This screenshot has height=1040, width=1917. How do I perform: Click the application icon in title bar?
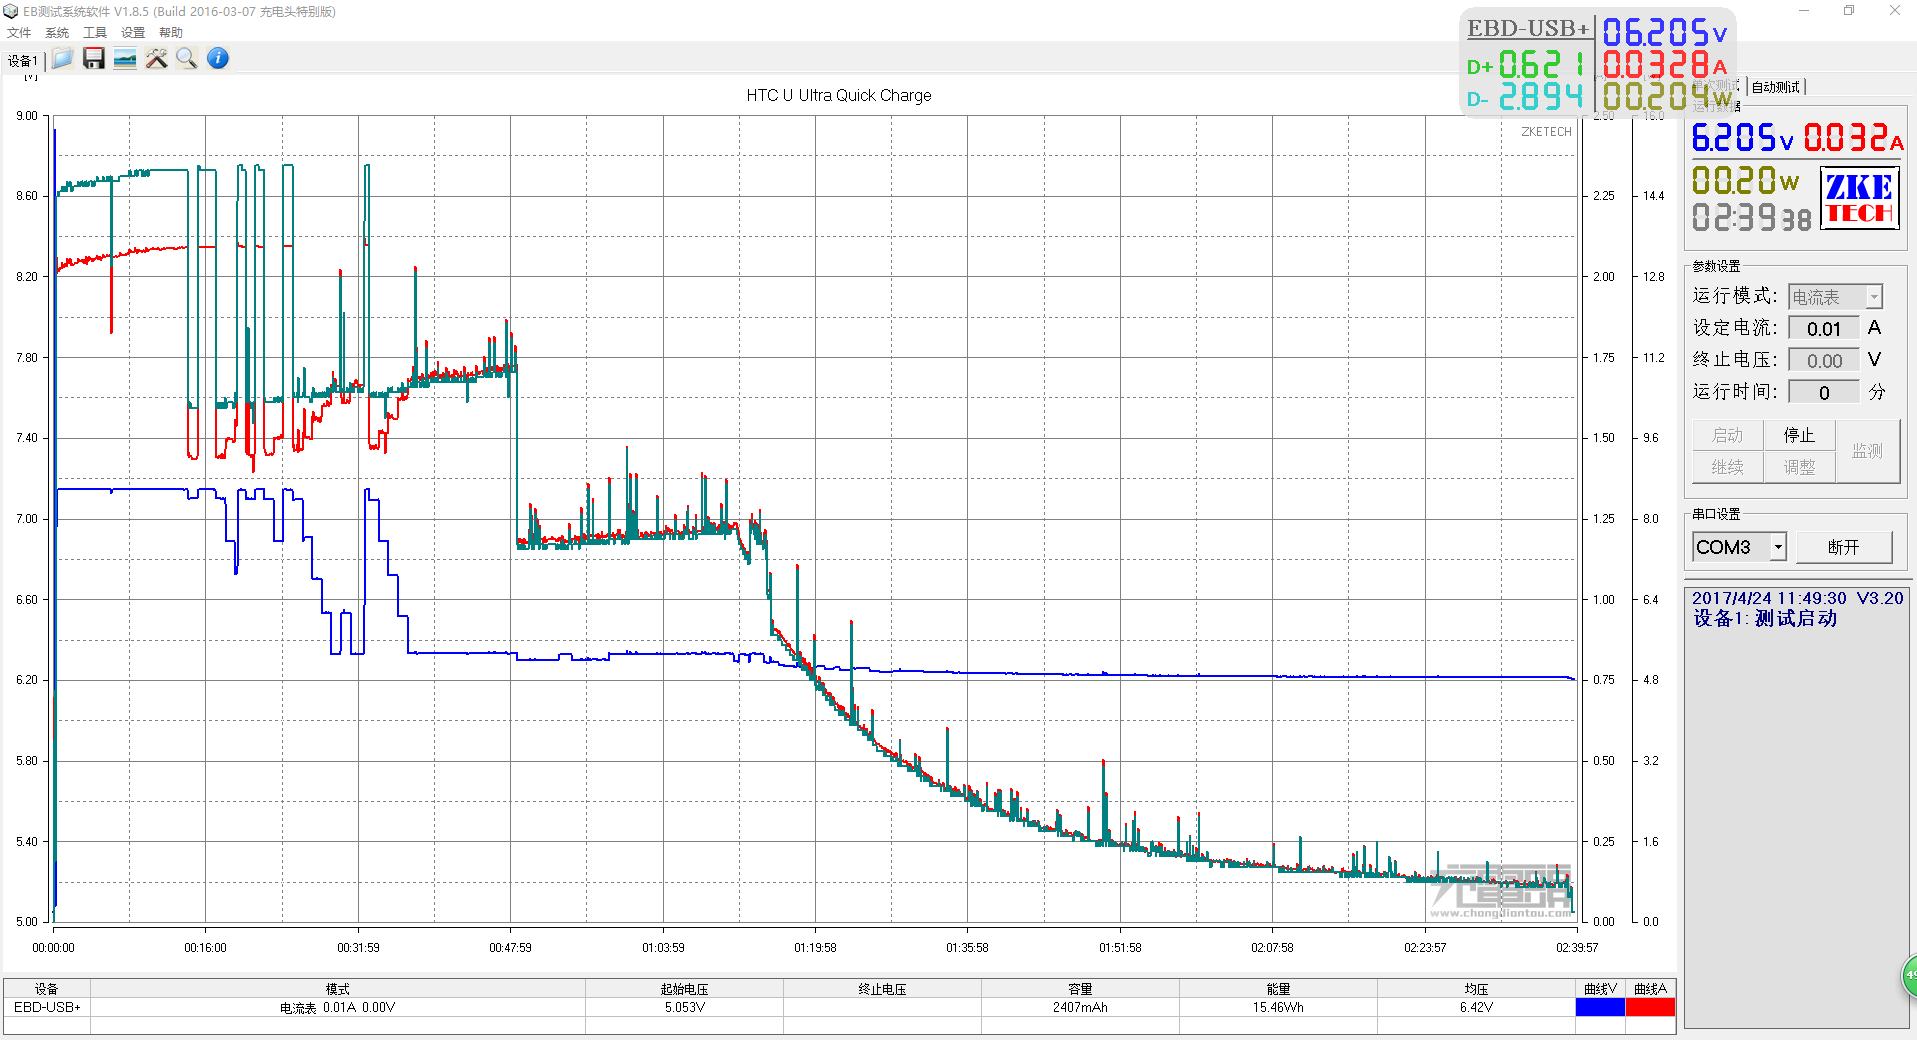point(11,11)
